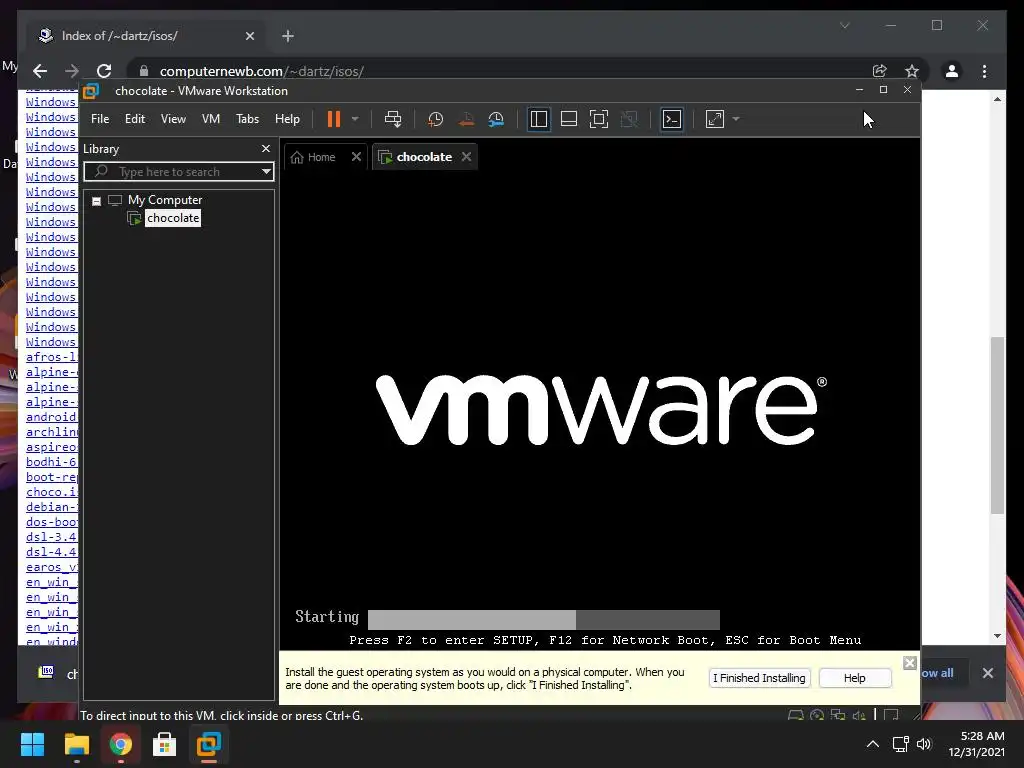
Task: Open Microsoft Store from the taskbar
Action: pos(165,744)
